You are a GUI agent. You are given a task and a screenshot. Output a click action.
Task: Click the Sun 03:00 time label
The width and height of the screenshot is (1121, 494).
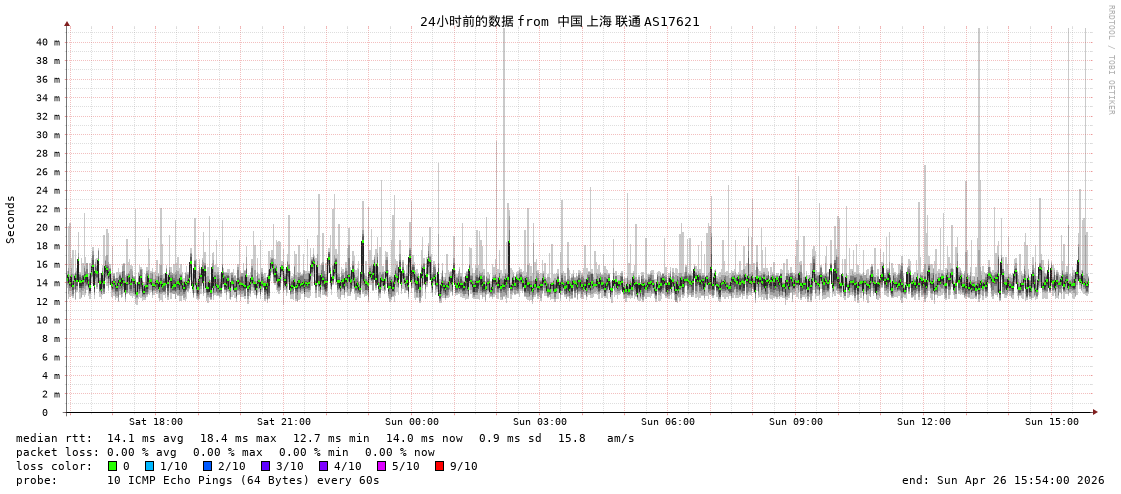click(x=540, y=422)
